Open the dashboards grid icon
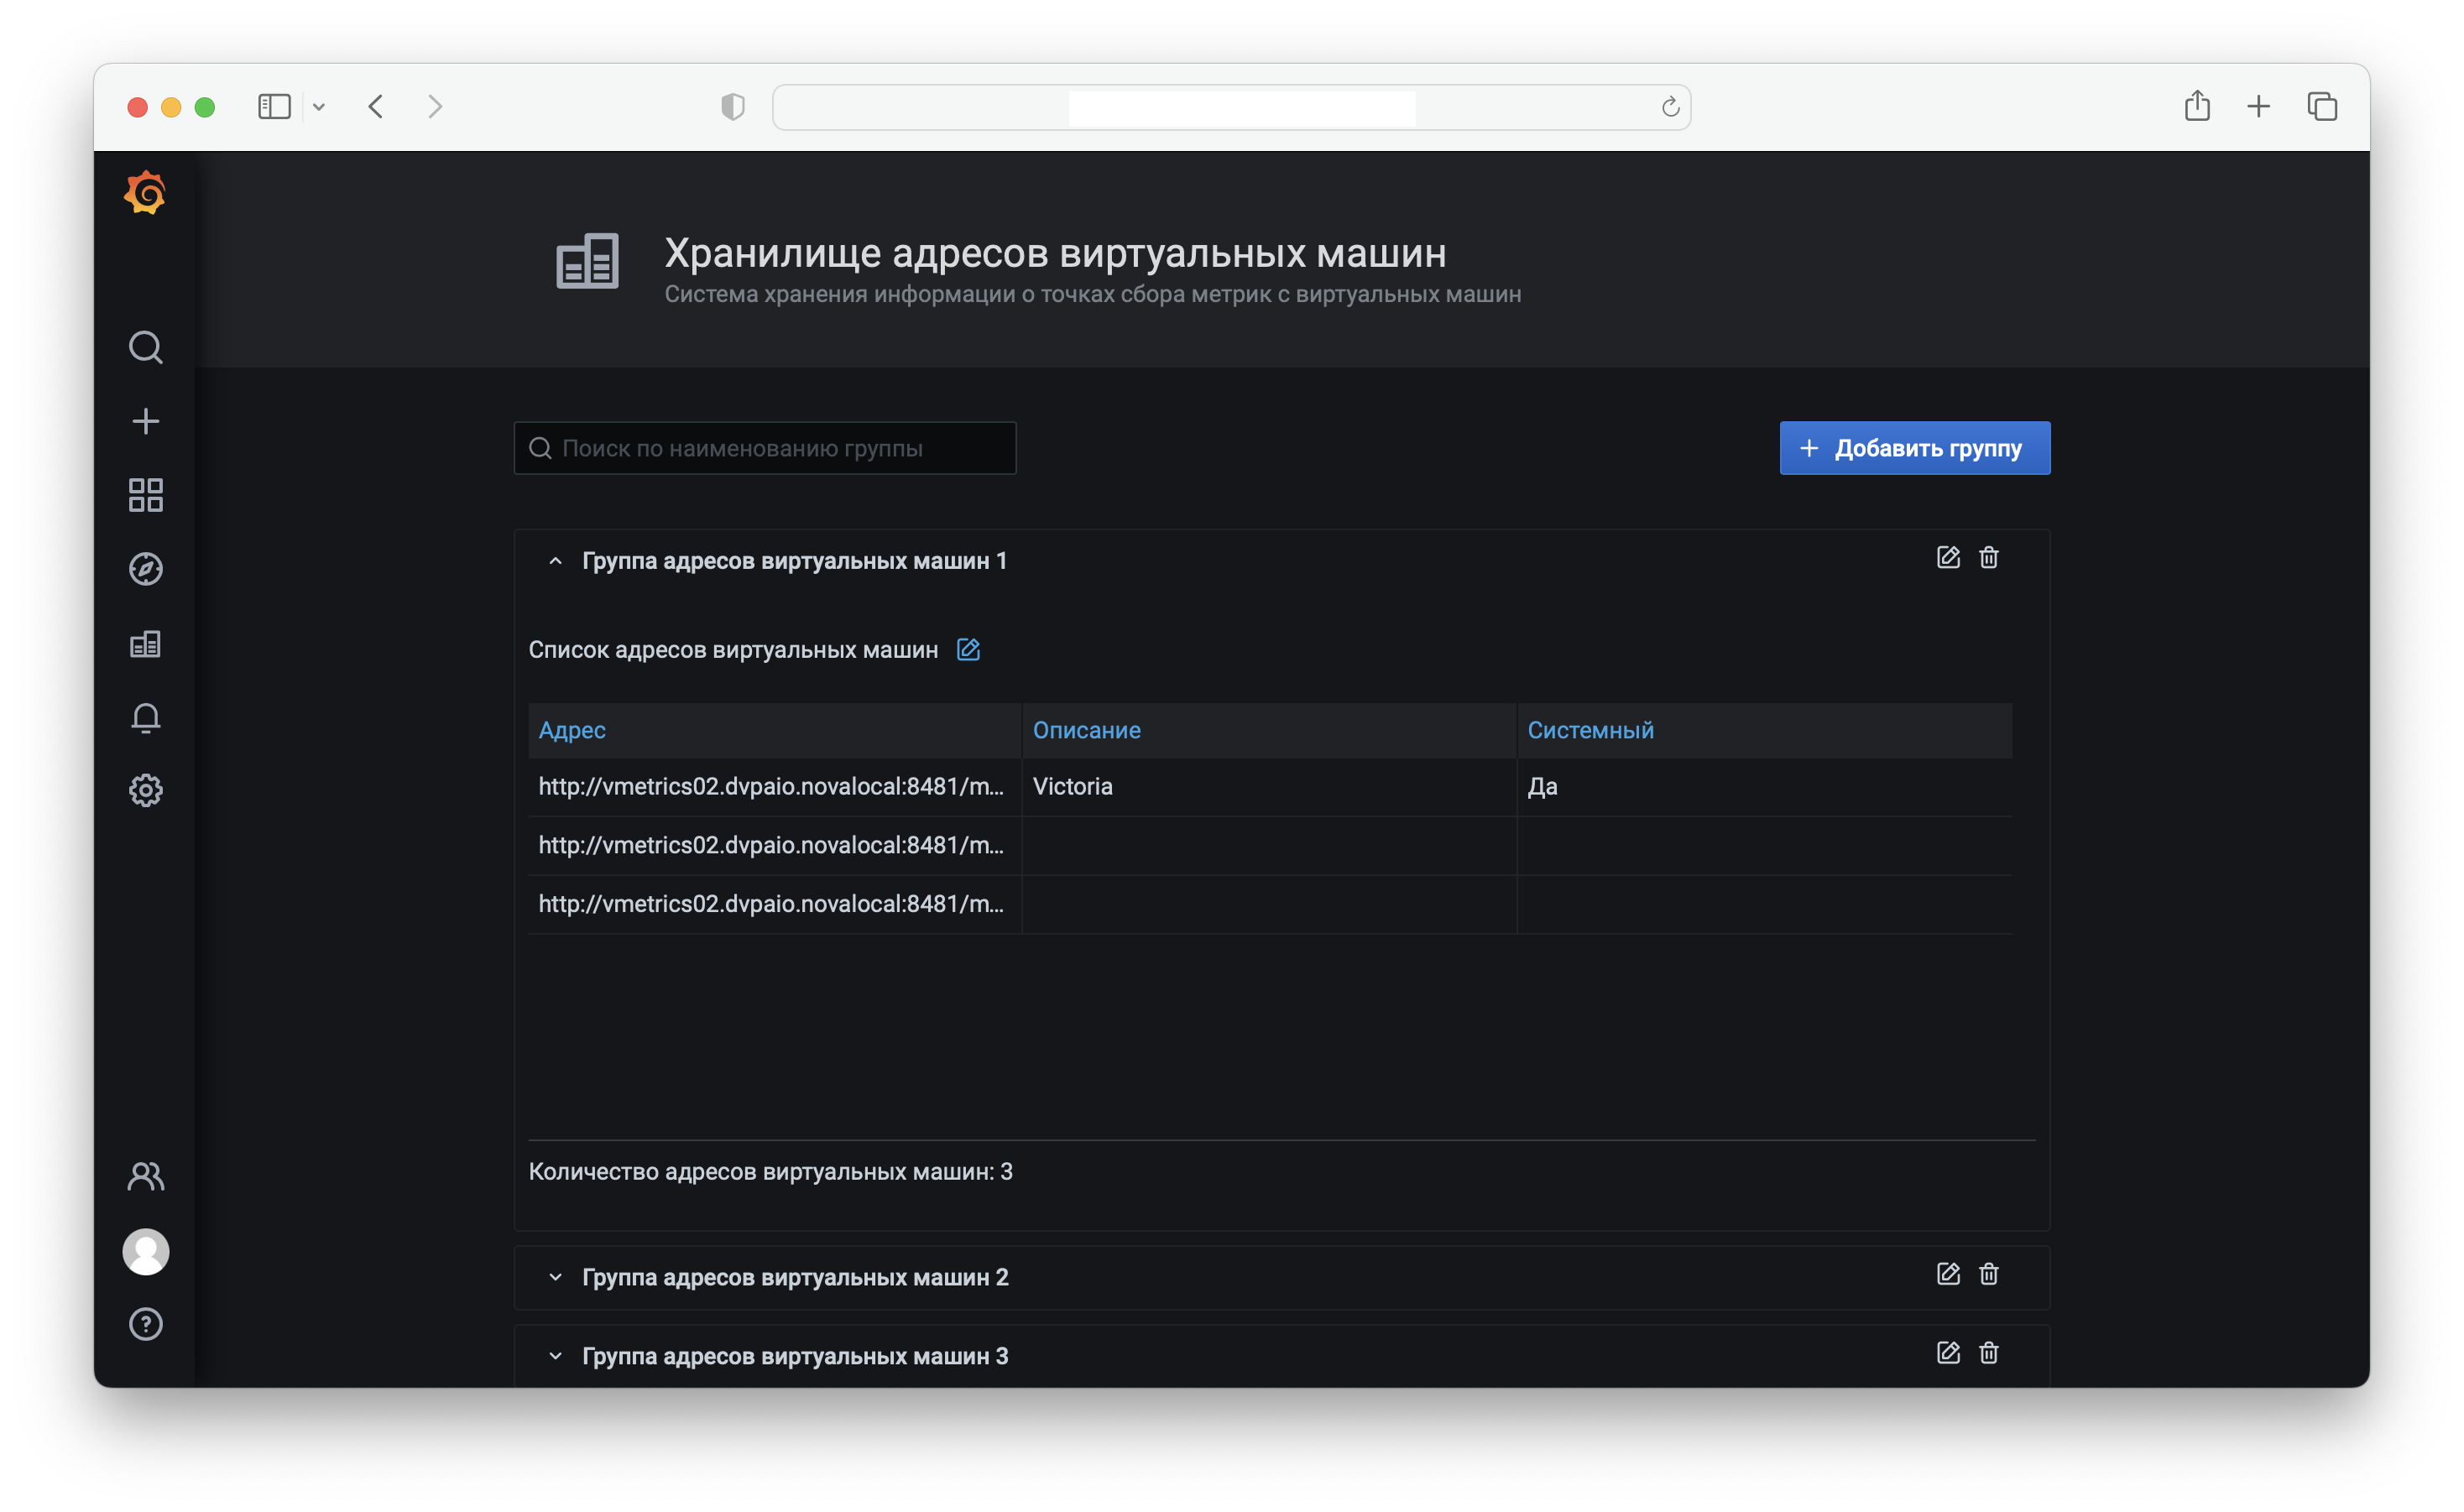 [x=146, y=495]
